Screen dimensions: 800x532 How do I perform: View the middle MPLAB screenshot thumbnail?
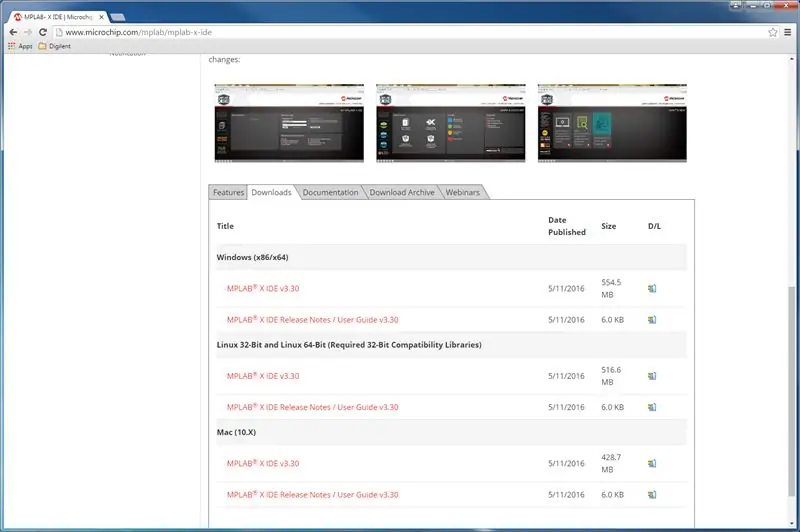(x=451, y=123)
